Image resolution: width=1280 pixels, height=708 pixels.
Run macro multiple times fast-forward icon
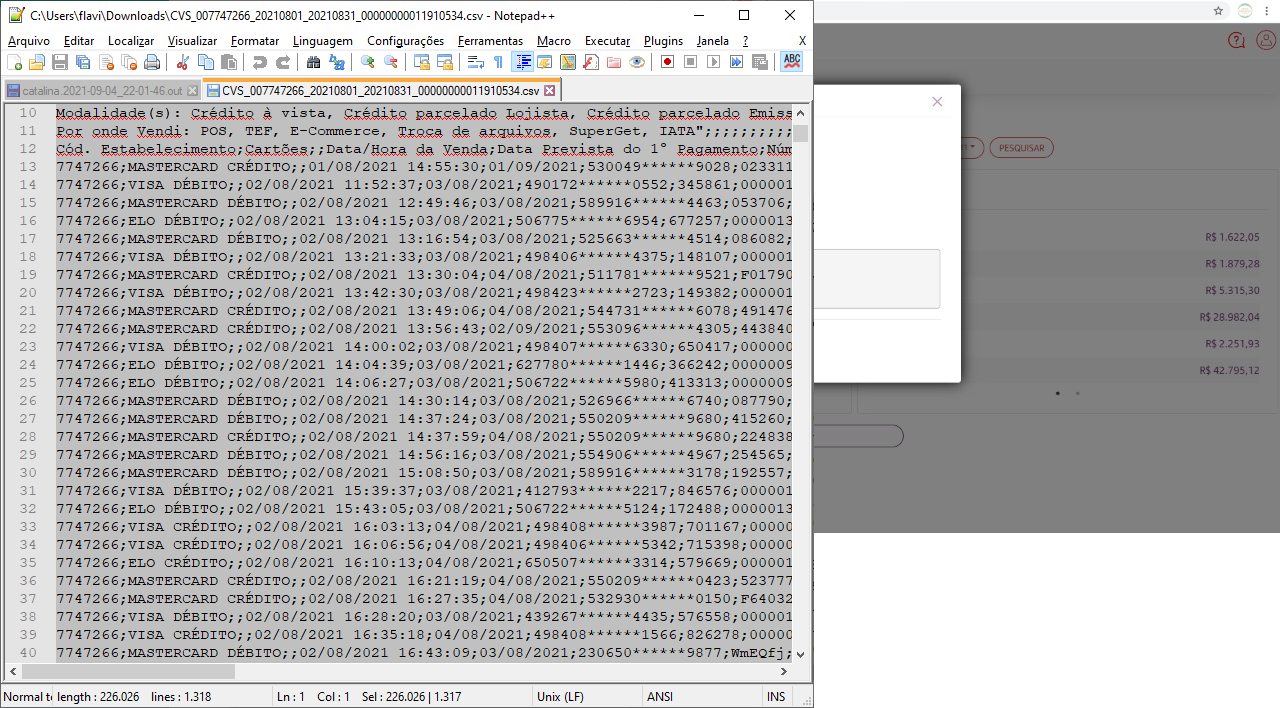(x=737, y=62)
